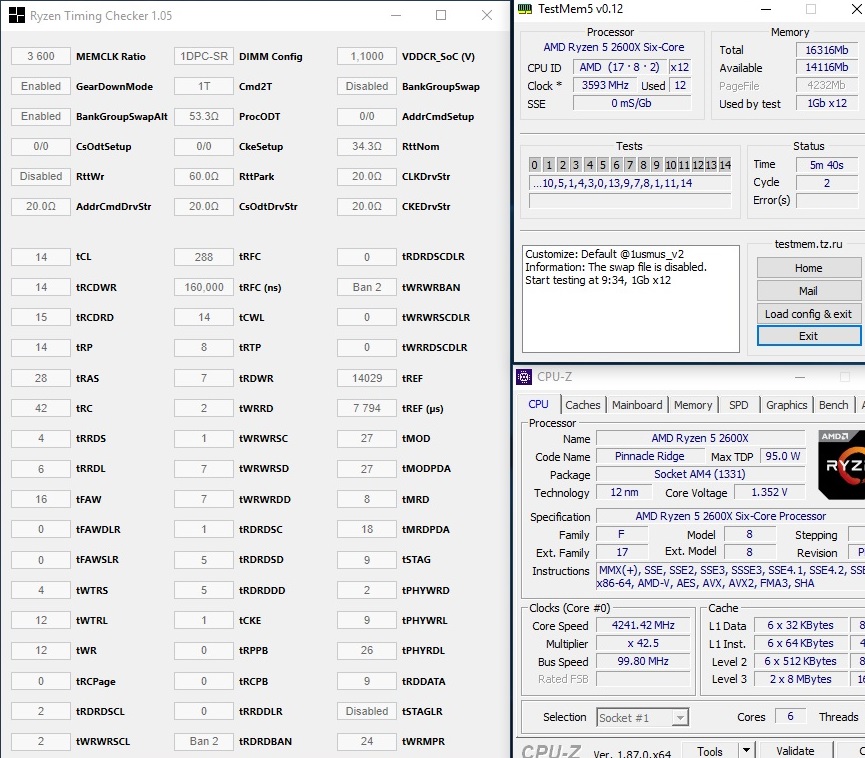Click the Code Name field Pinnacle Ridge

coord(650,457)
